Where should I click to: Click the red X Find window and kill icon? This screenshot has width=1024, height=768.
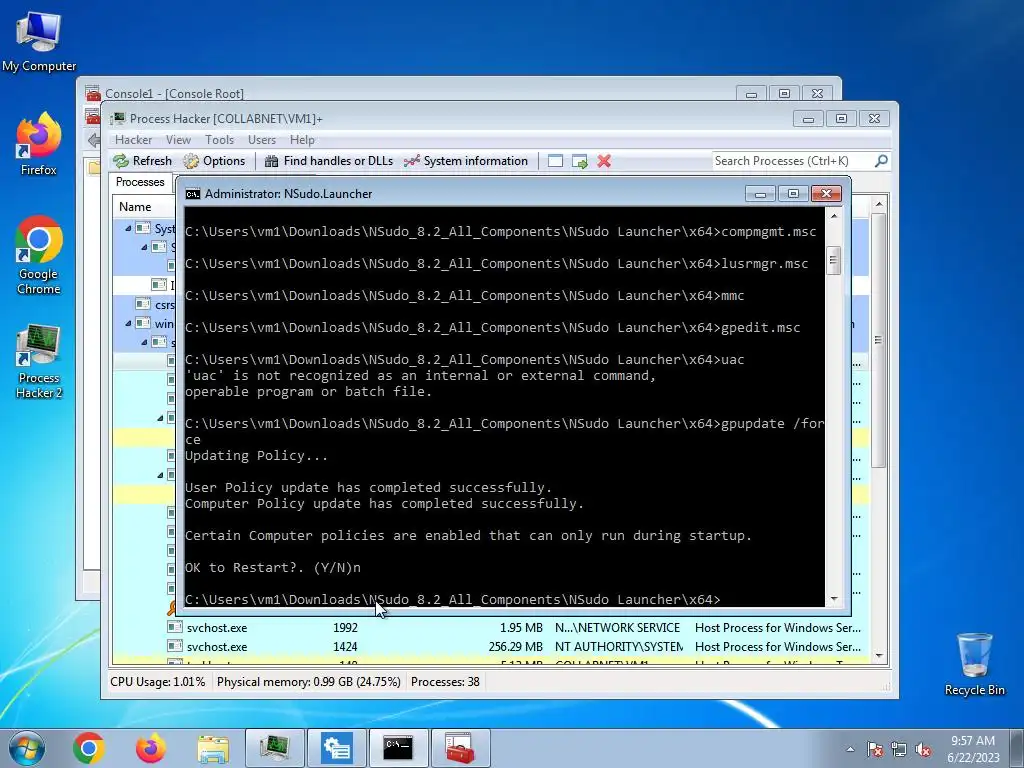(x=604, y=161)
